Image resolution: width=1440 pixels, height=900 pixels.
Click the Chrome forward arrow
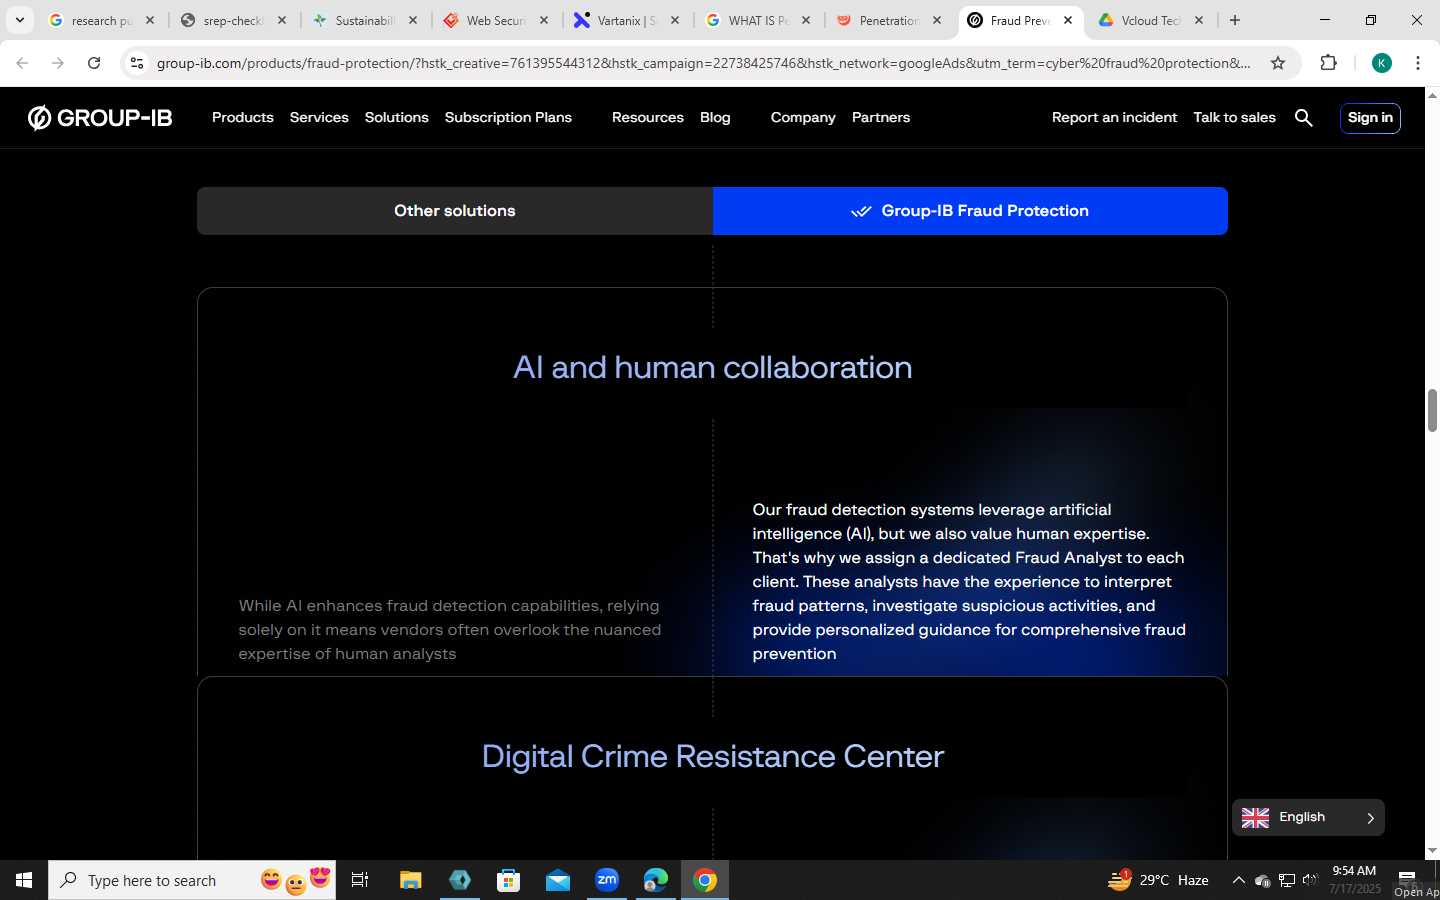[58, 63]
